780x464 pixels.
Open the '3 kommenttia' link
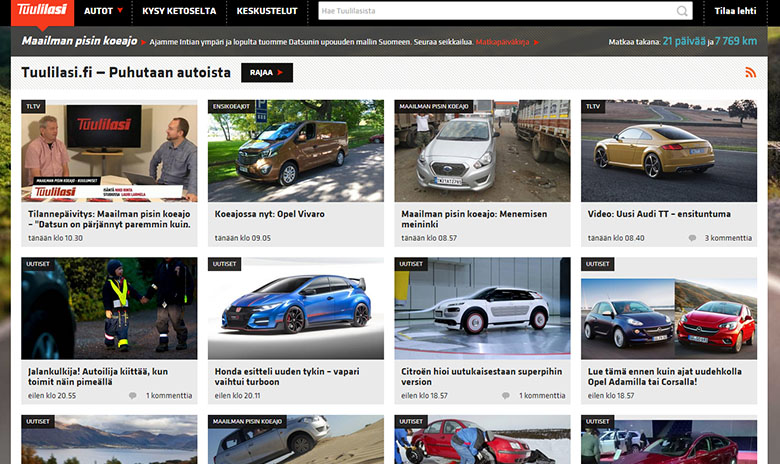click(x=728, y=238)
